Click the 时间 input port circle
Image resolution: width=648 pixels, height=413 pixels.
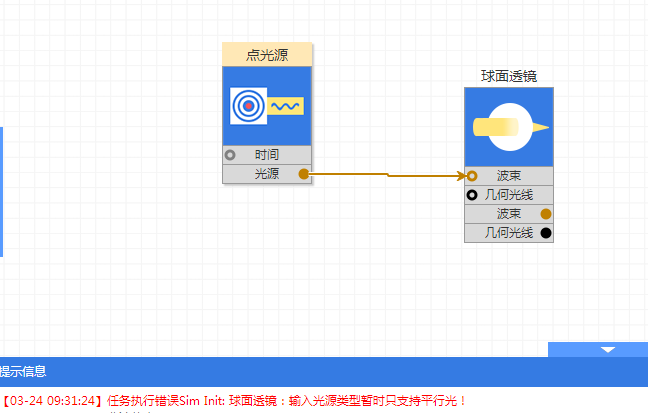[x=230, y=155]
